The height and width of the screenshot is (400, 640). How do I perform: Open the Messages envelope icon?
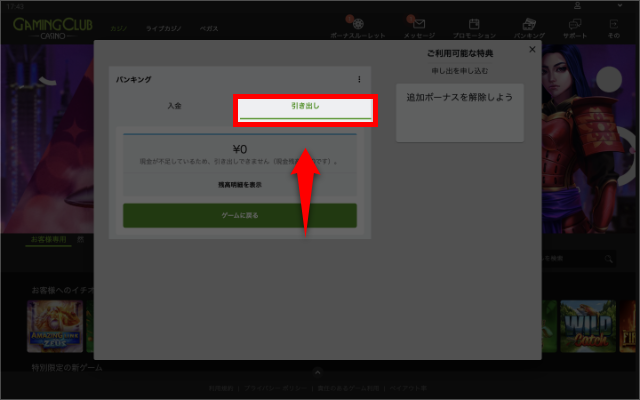pos(419,24)
